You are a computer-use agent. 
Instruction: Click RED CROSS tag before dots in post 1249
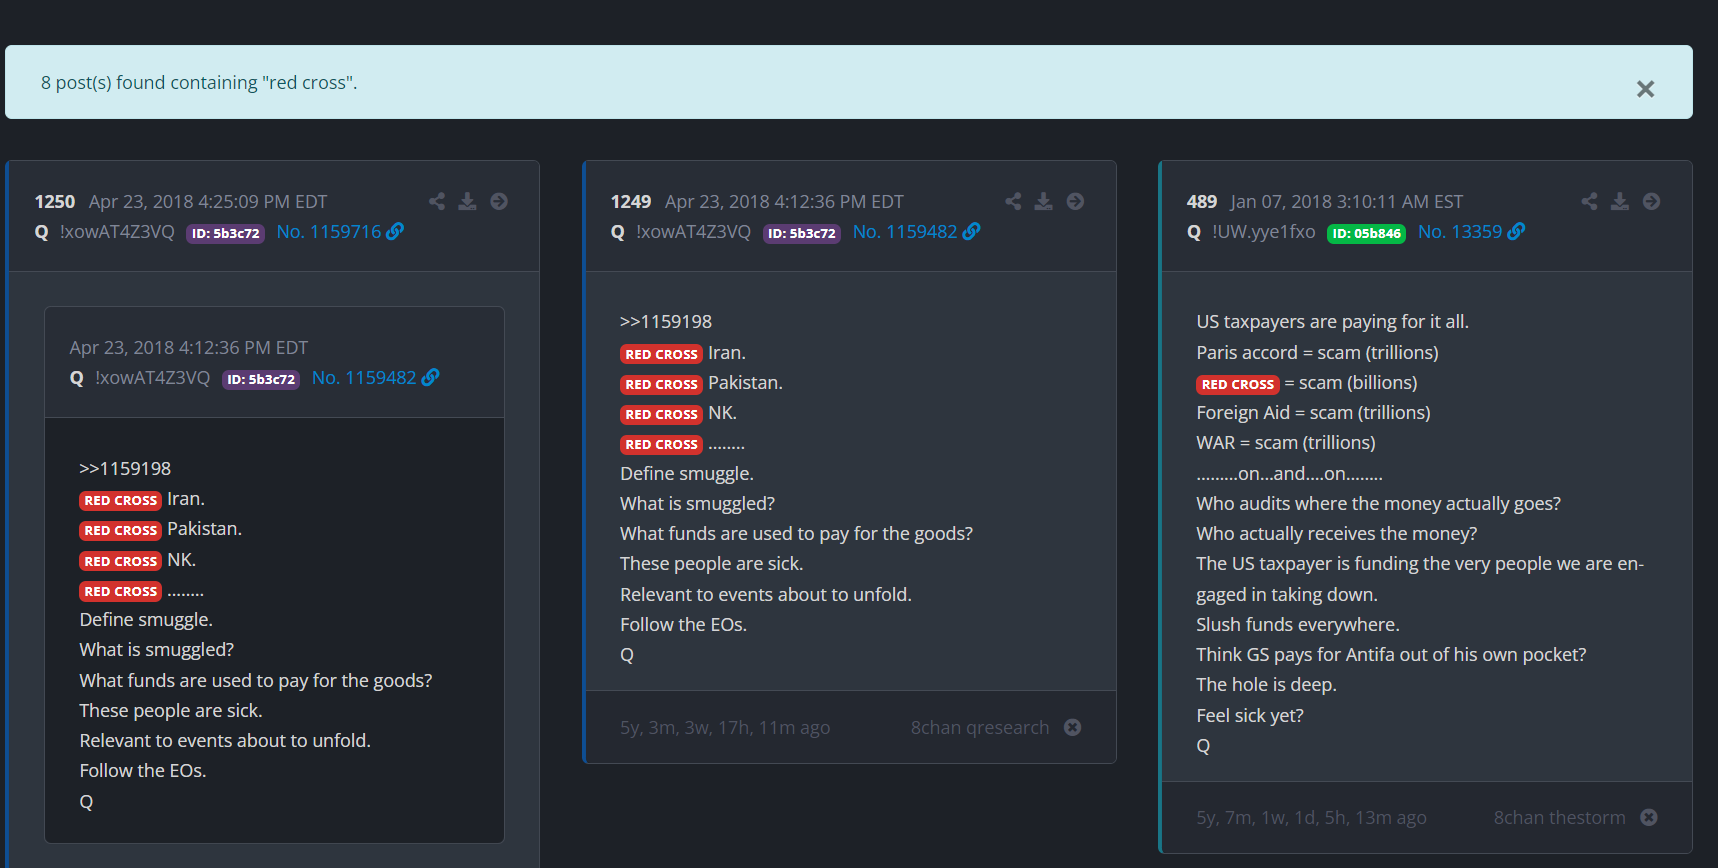[x=661, y=444]
